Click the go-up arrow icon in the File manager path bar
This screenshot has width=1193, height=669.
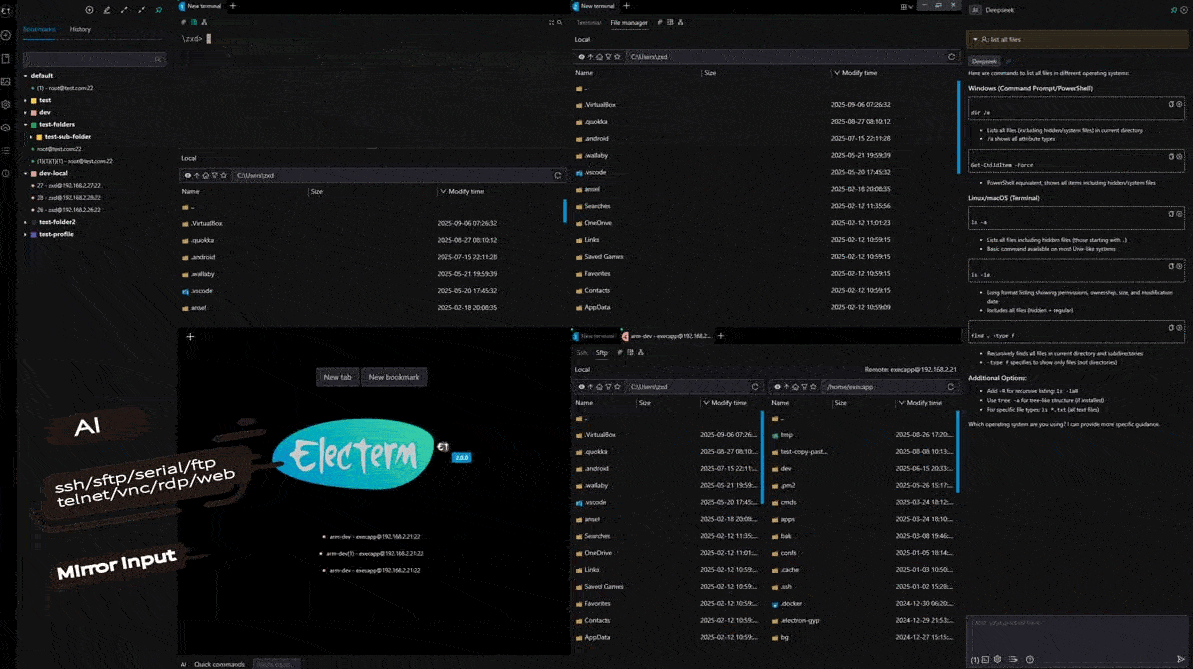point(590,56)
